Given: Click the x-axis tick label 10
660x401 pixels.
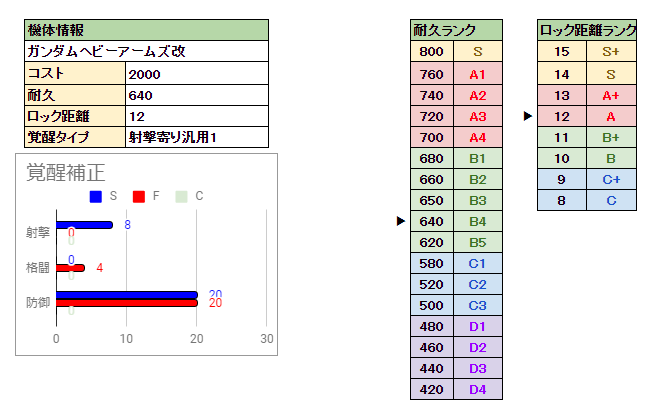Looking at the screenshot, I should point(126,339).
